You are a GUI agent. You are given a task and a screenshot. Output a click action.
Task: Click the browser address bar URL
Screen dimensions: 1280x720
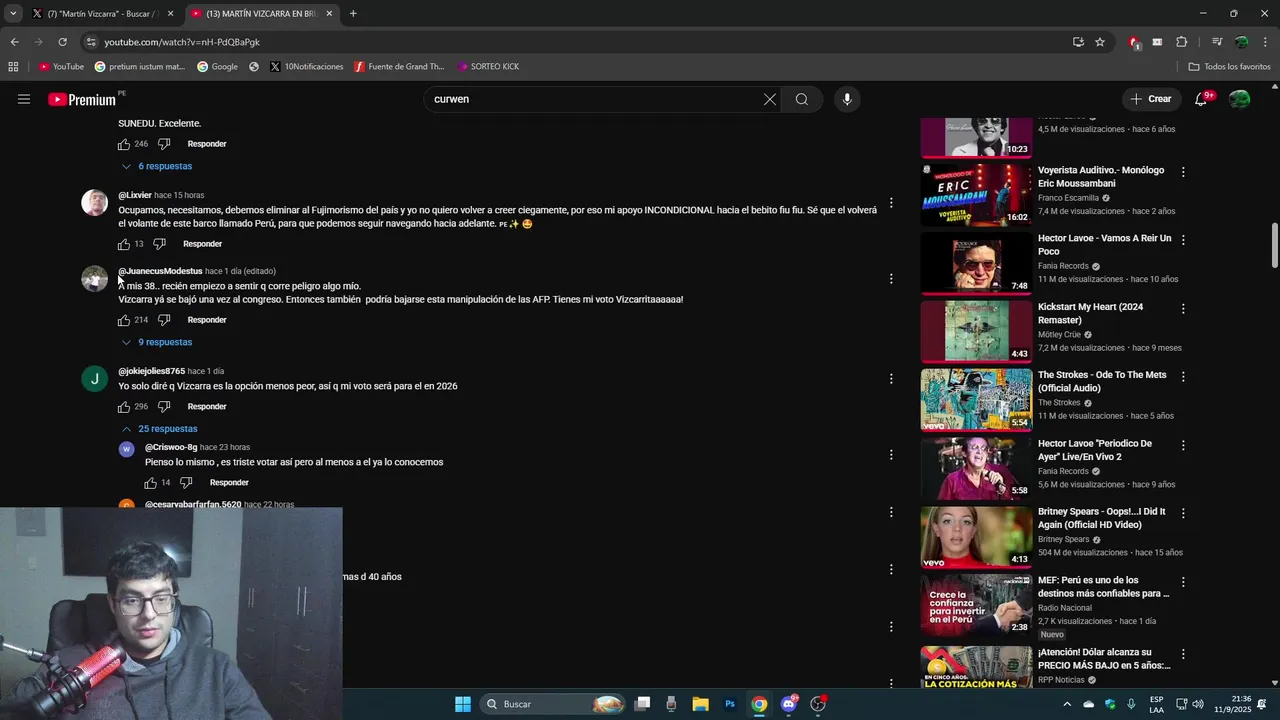pos(182,42)
